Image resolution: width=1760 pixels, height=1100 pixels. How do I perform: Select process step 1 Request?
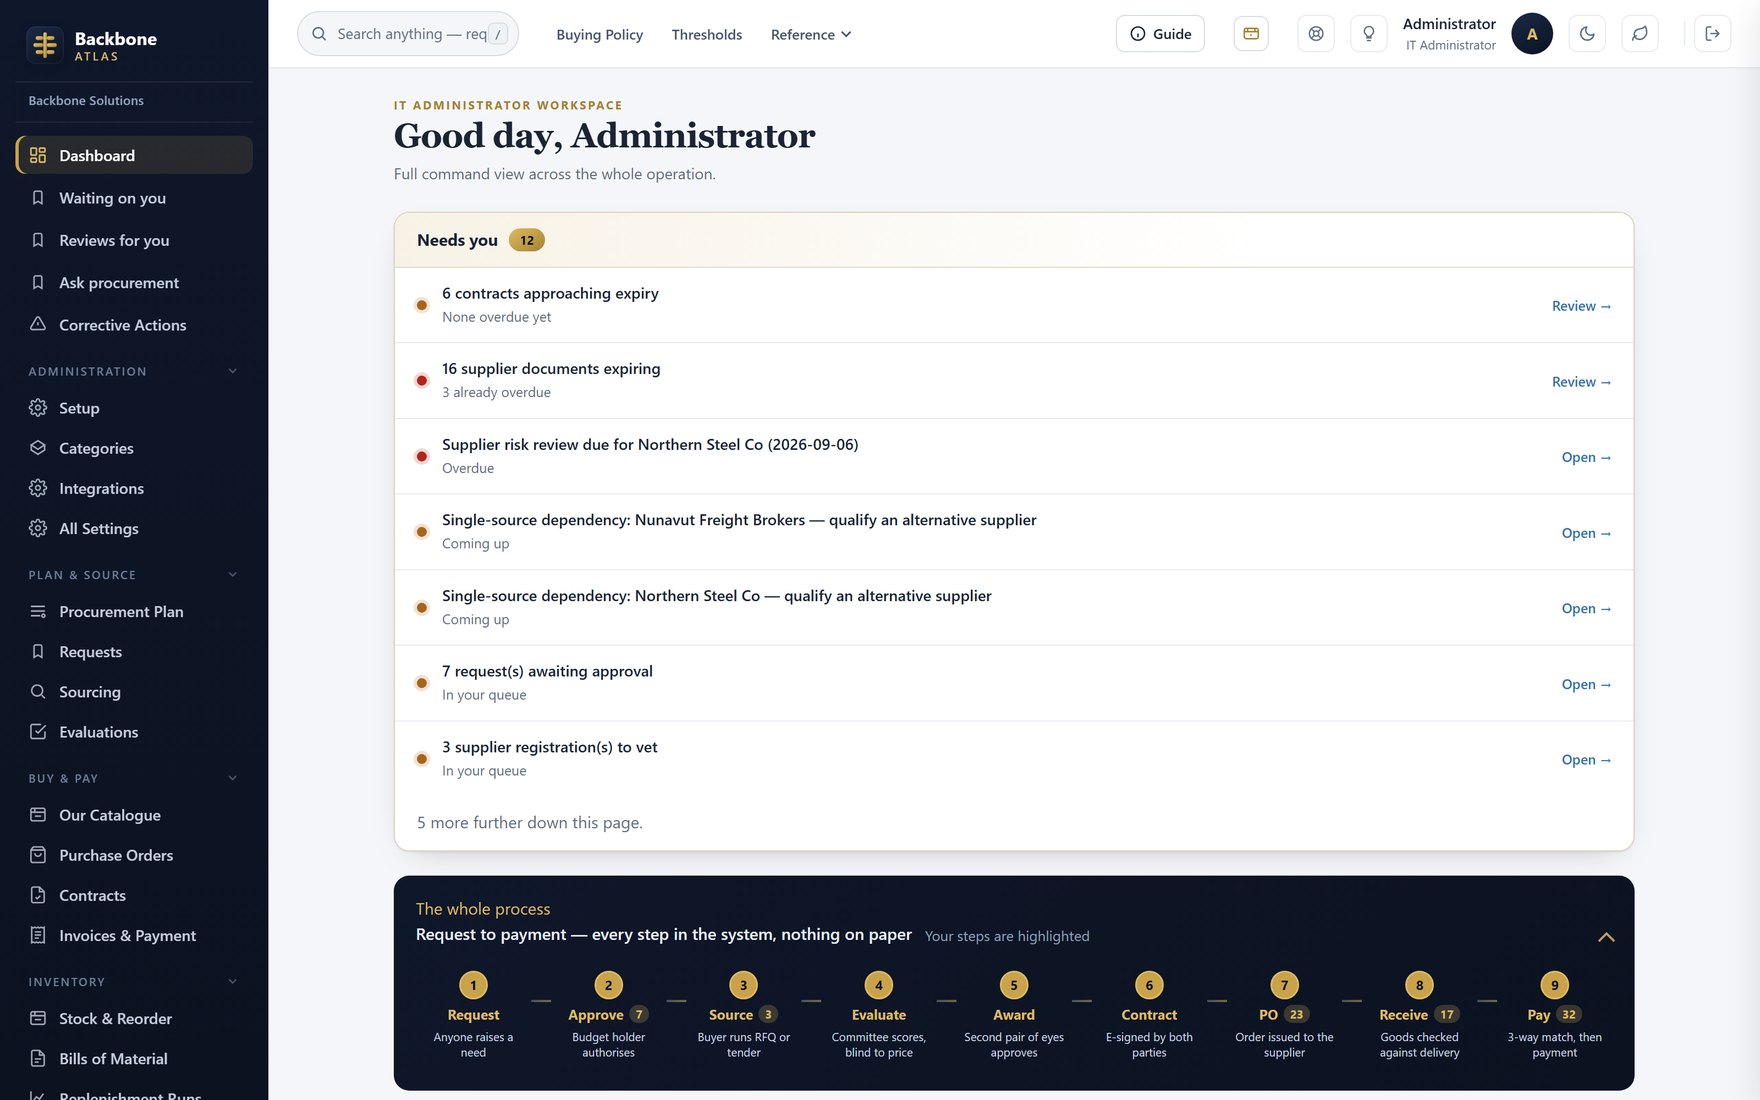point(473,1014)
